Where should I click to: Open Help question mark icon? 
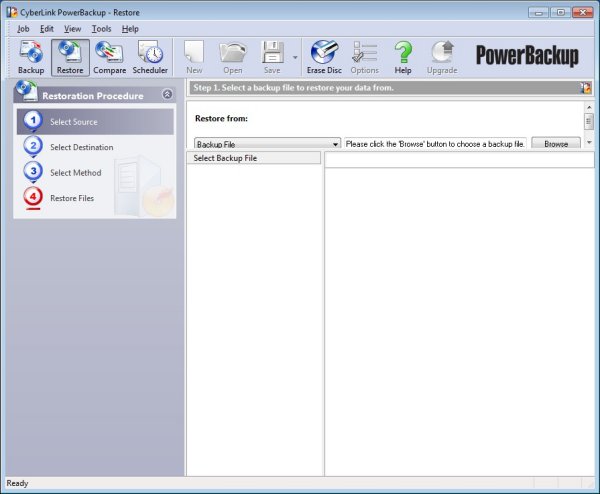click(x=403, y=57)
